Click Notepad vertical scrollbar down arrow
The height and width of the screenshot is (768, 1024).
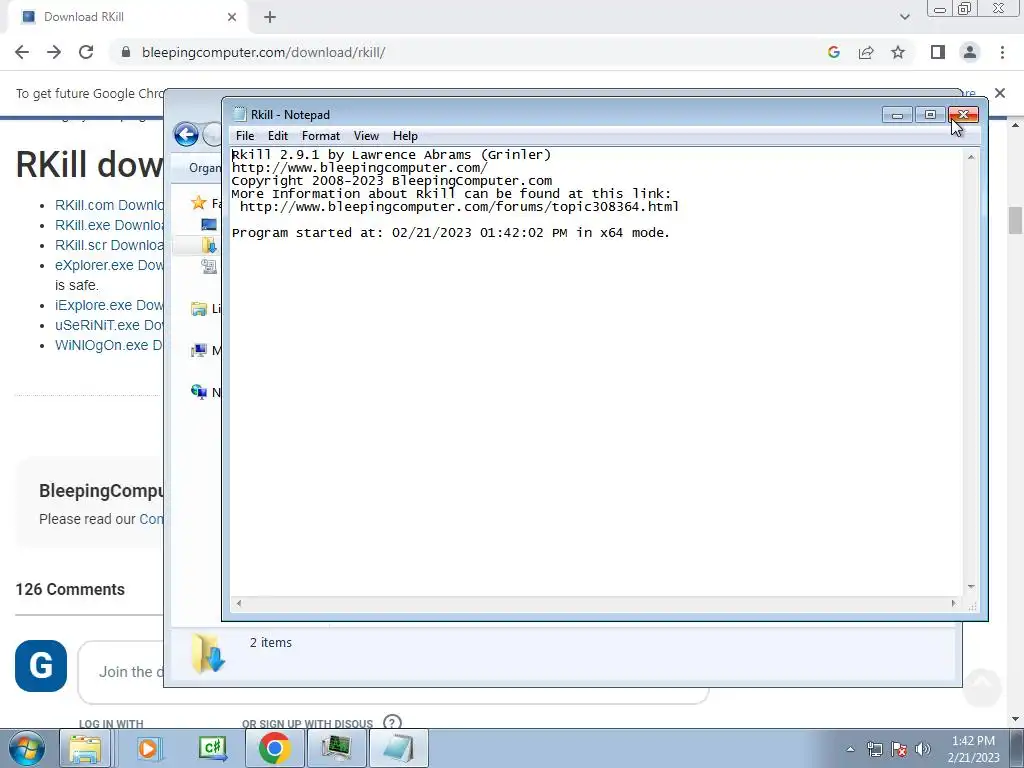[x=971, y=586]
